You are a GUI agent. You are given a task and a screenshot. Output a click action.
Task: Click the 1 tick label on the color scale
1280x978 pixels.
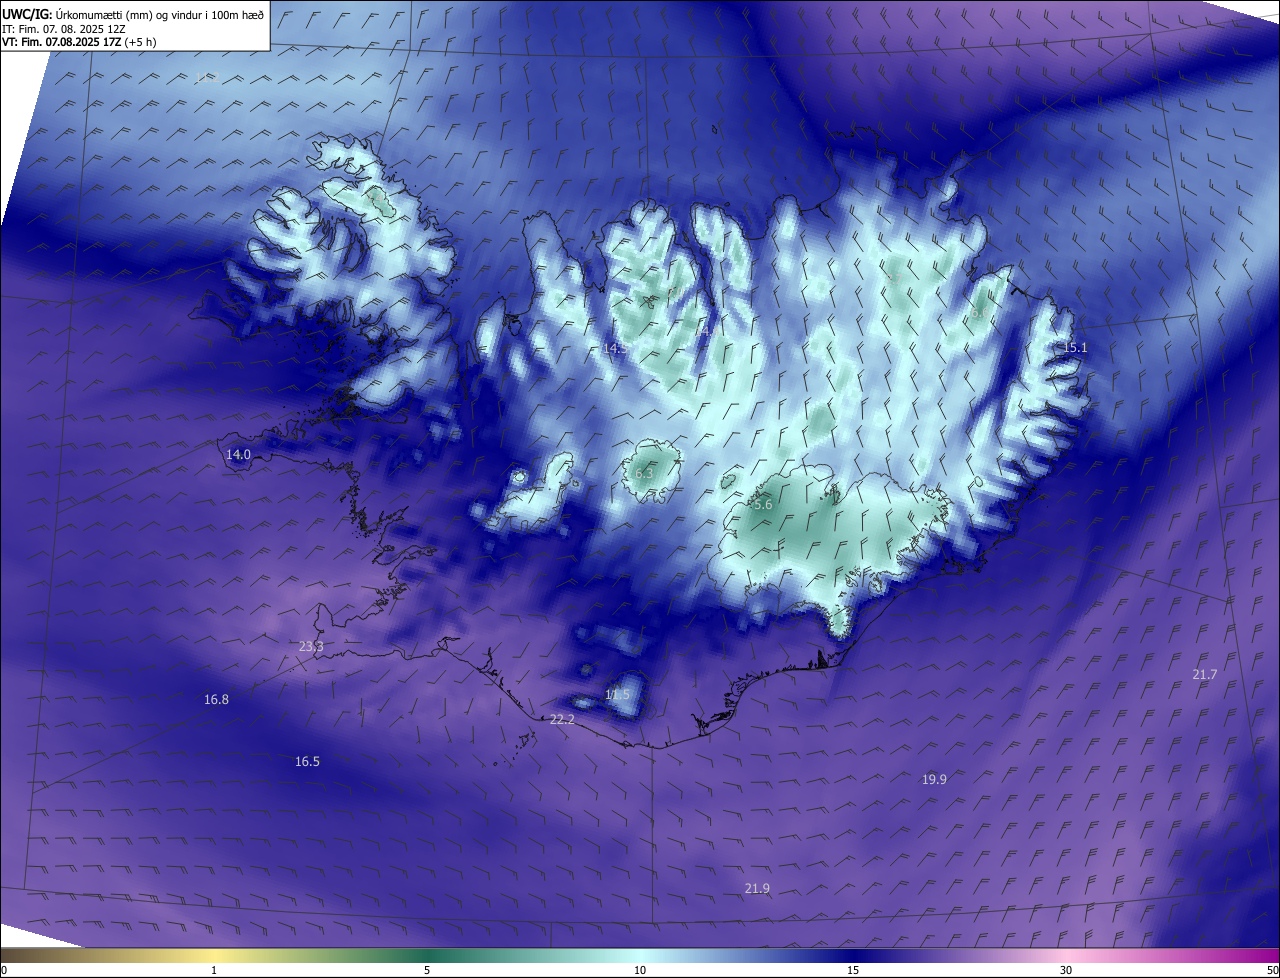click(214, 970)
